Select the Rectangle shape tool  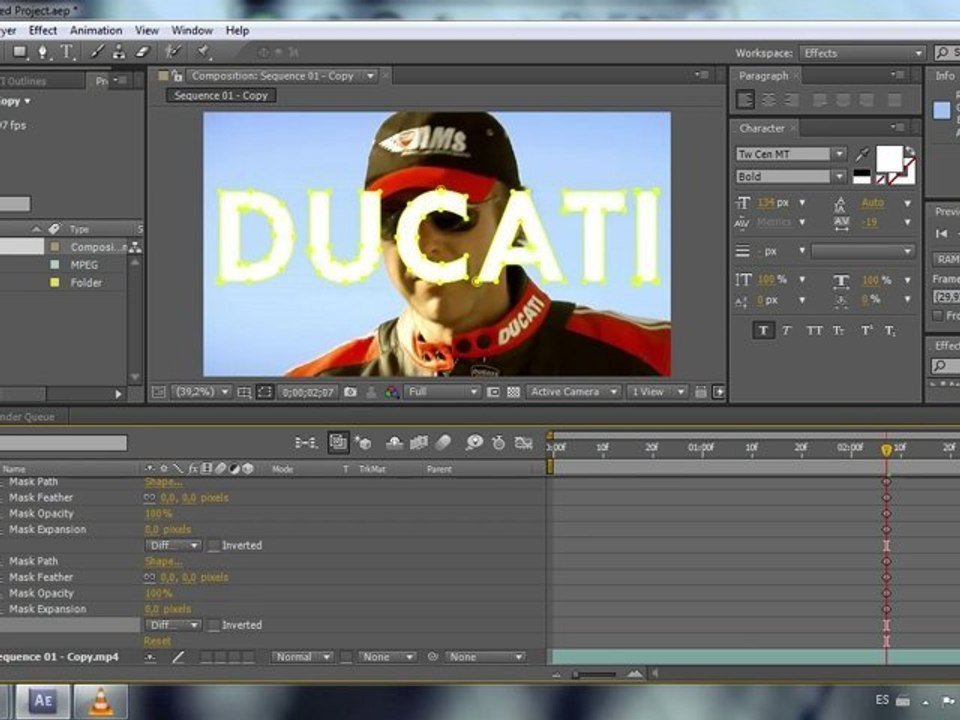tap(20, 52)
